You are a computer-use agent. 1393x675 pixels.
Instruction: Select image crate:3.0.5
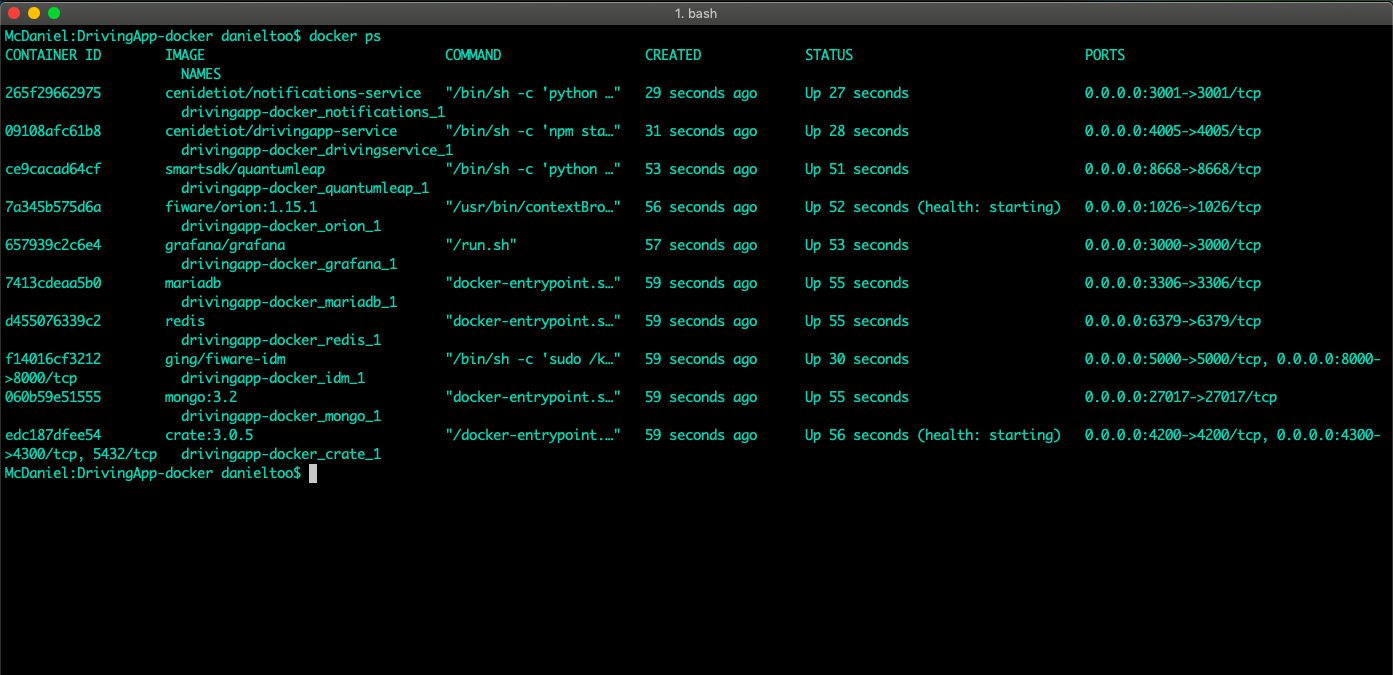pyautogui.click(x=209, y=435)
